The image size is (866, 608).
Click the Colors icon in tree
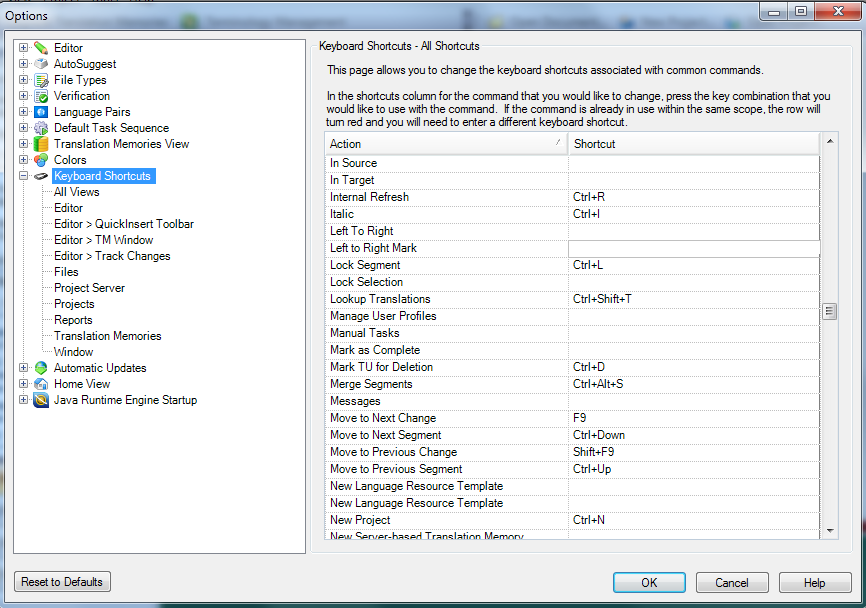tap(41, 160)
